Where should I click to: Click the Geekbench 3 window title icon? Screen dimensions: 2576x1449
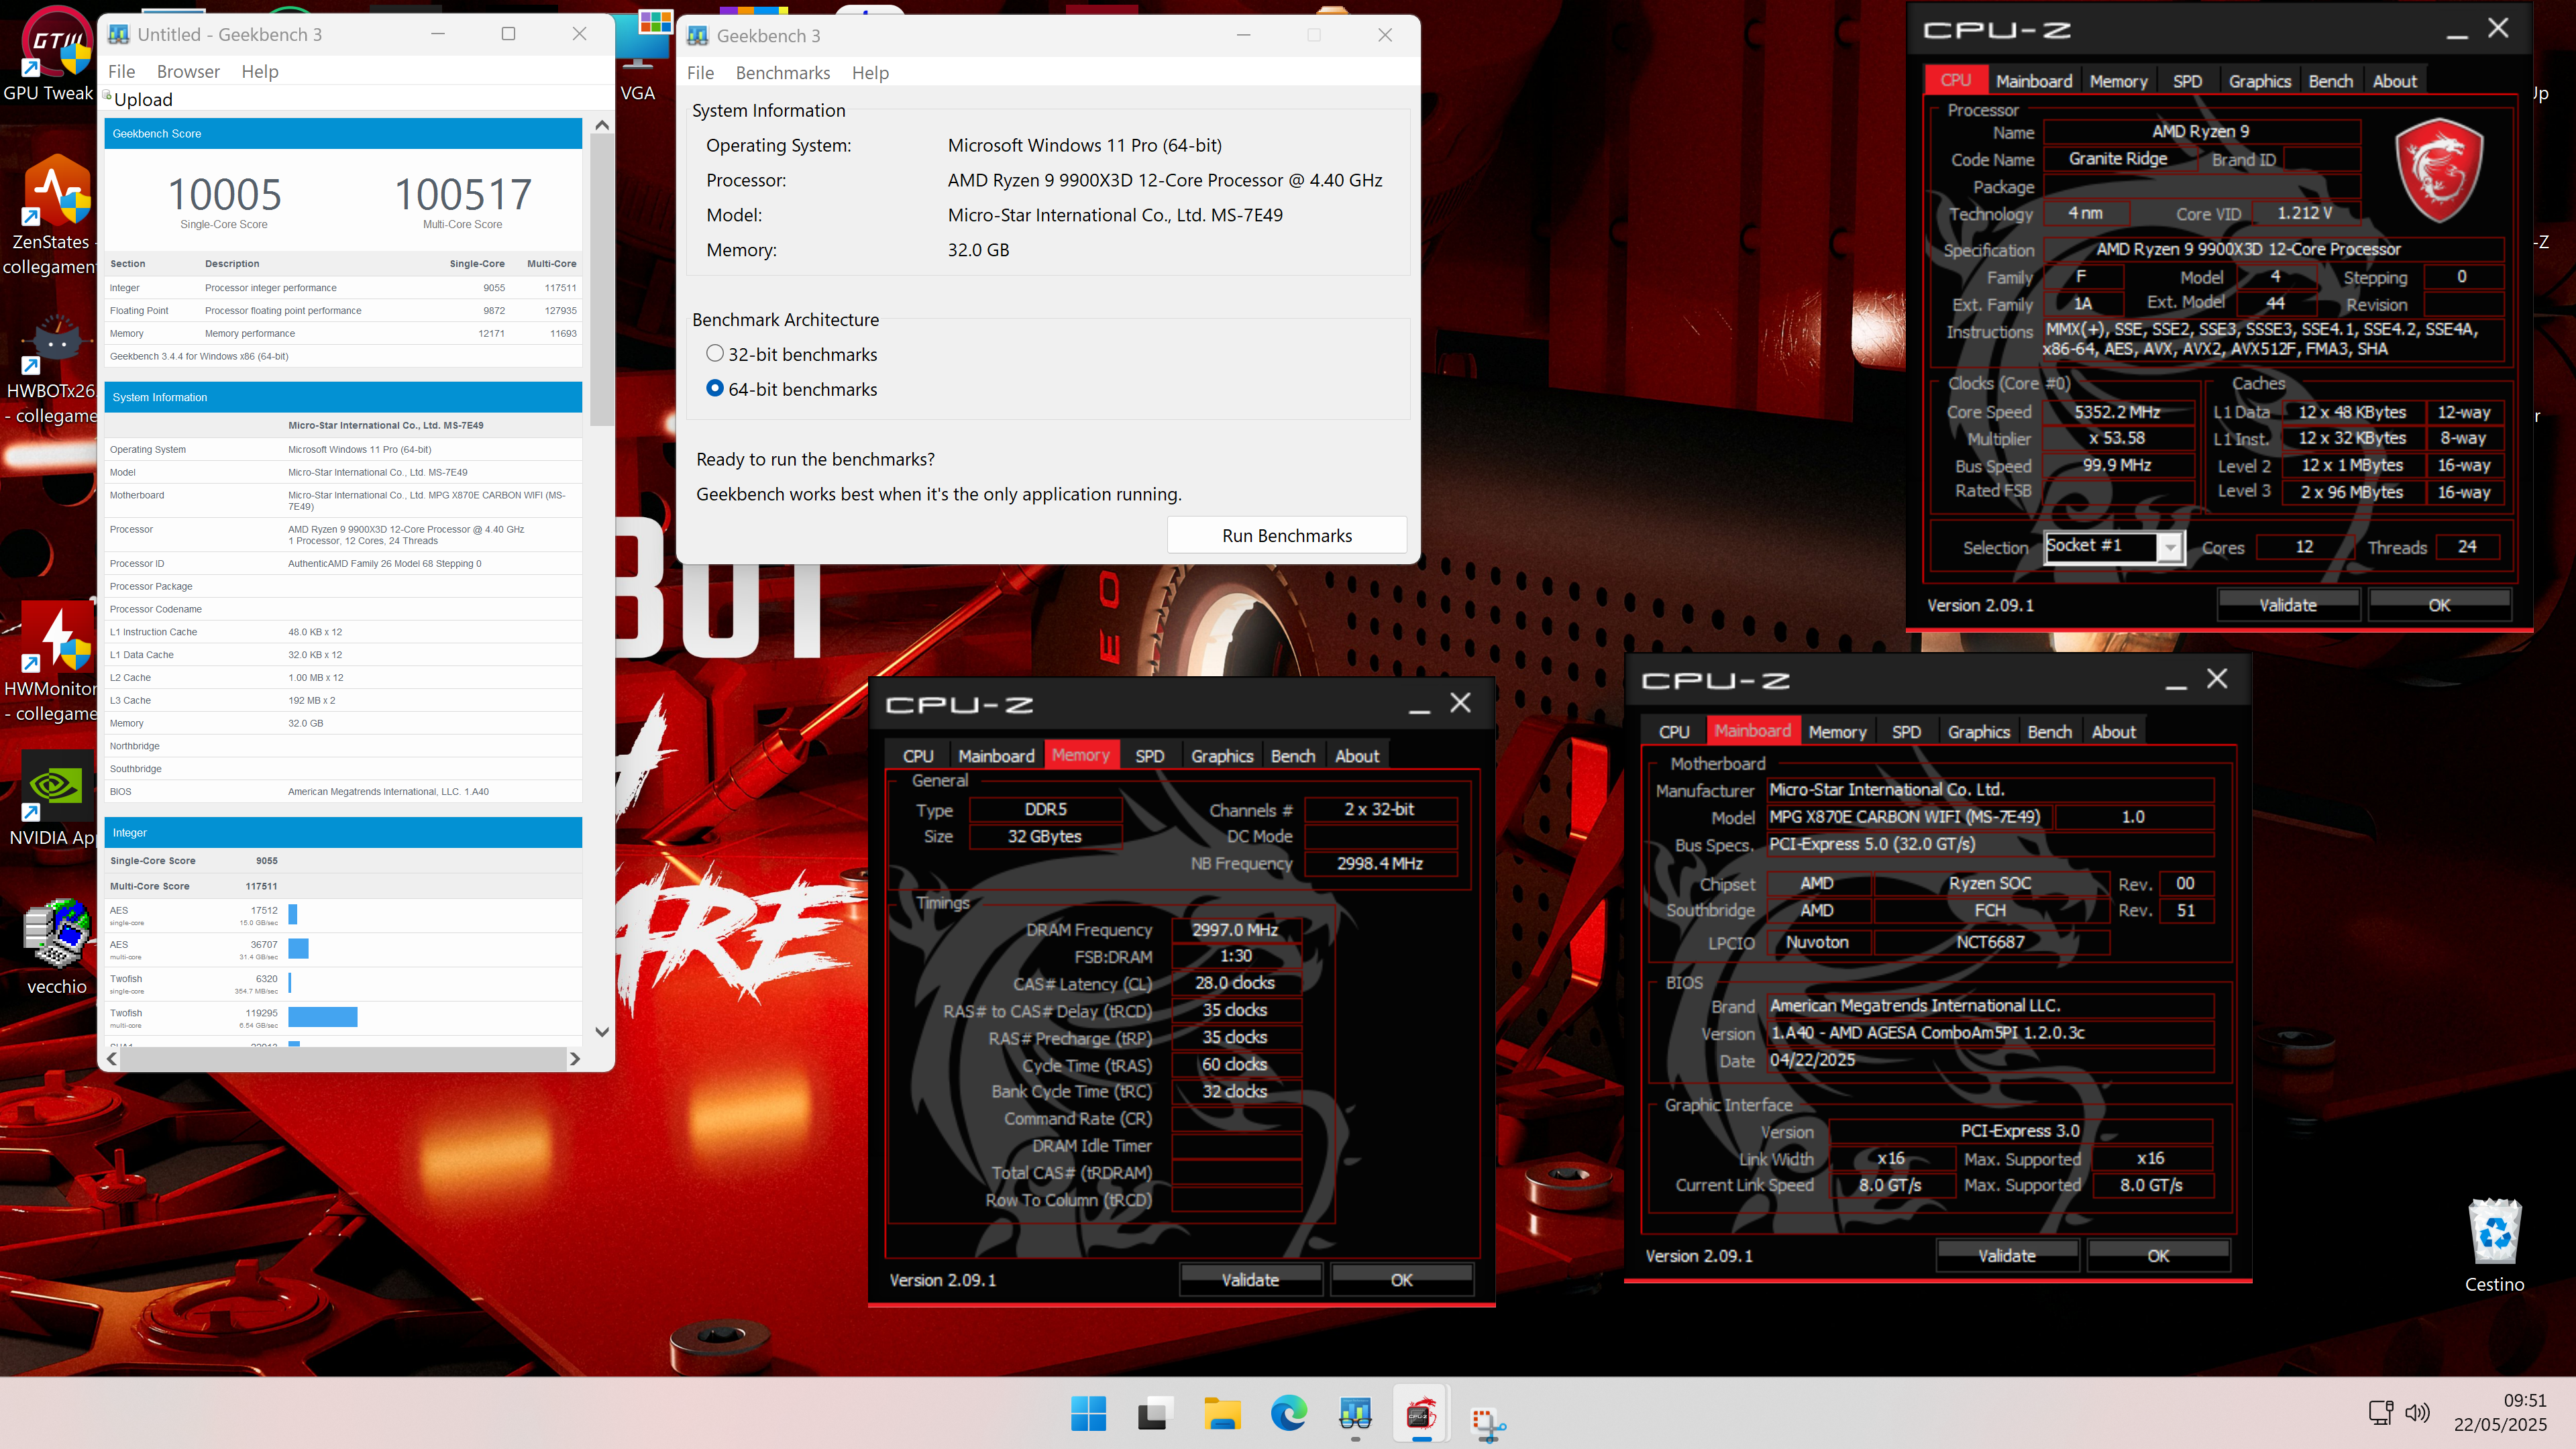tap(698, 36)
